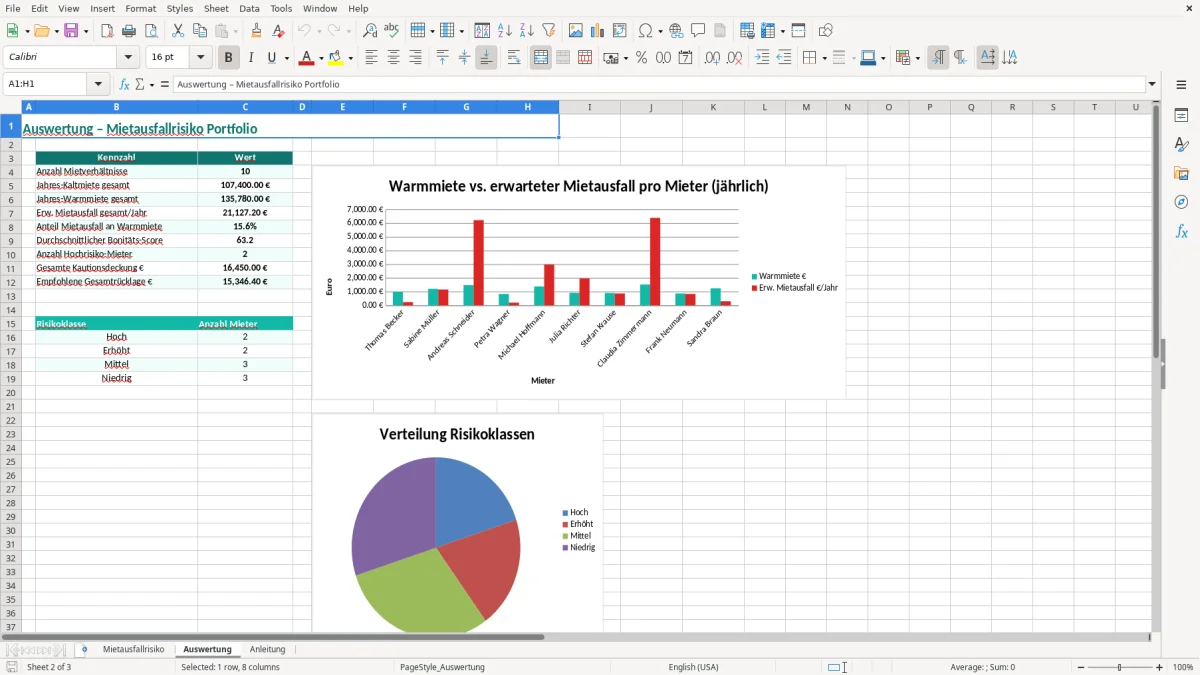
Task: Insert a comment
Action: (x=698, y=31)
